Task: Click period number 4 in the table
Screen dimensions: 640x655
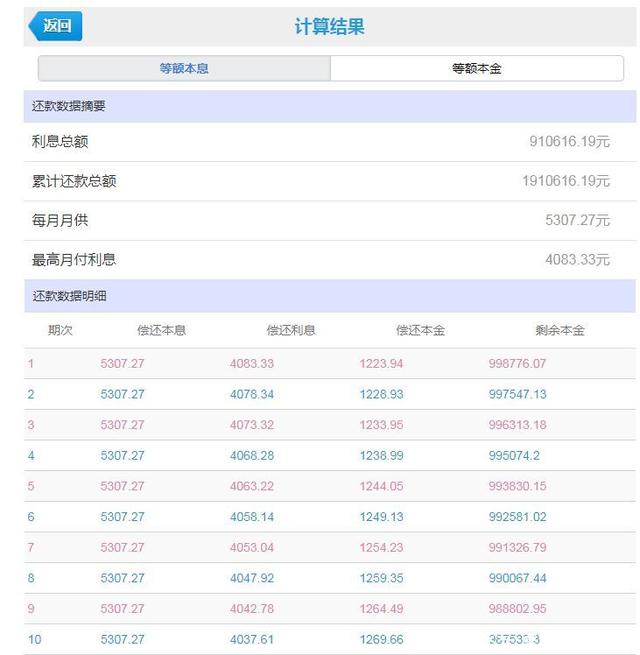Action: pos(31,455)
